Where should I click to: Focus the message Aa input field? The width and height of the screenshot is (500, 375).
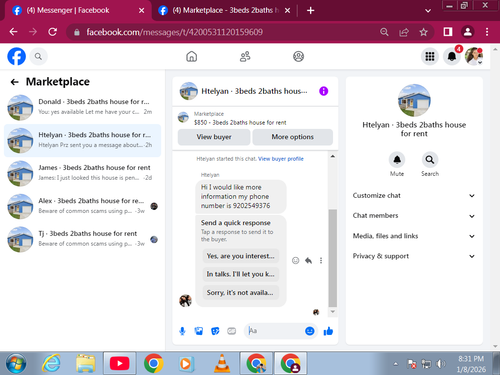(x=275, y=331)
